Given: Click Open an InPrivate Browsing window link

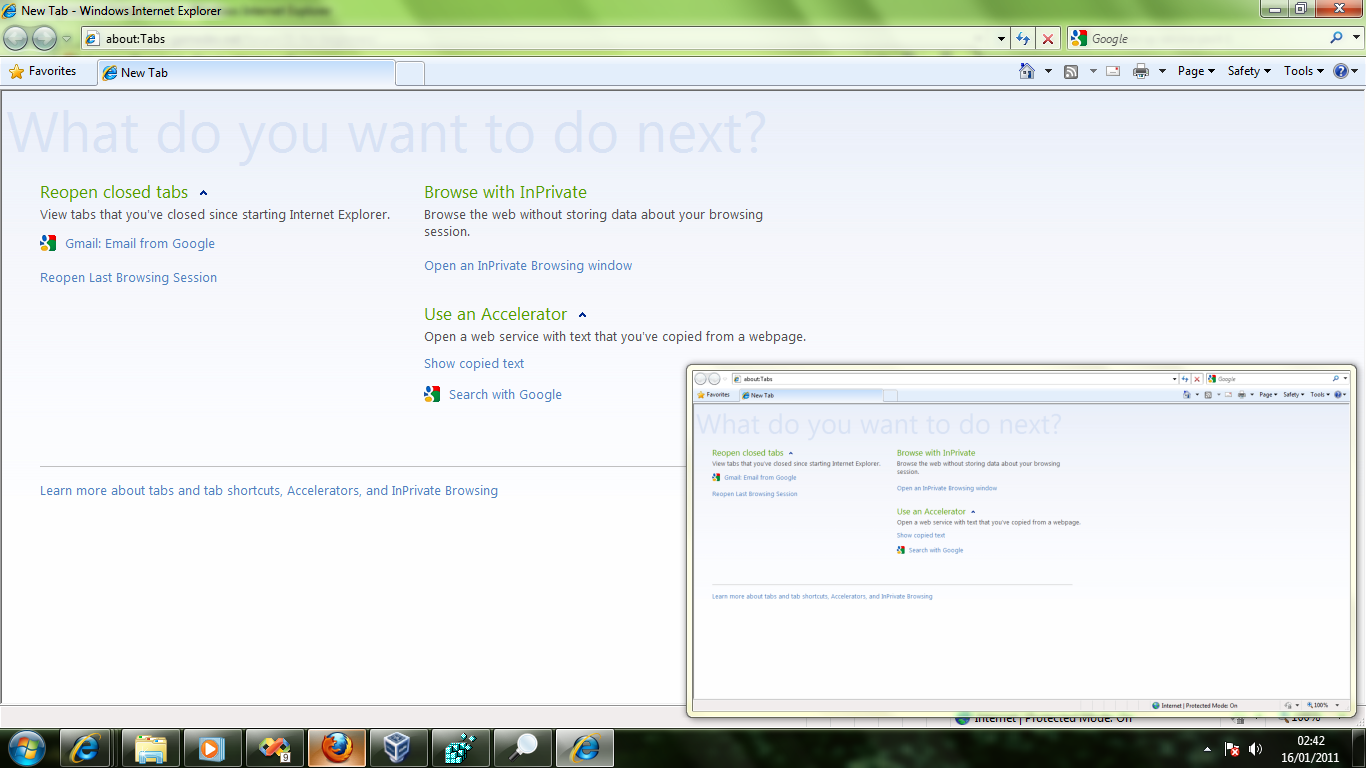Looking at the screenshot, I should 528,266.
